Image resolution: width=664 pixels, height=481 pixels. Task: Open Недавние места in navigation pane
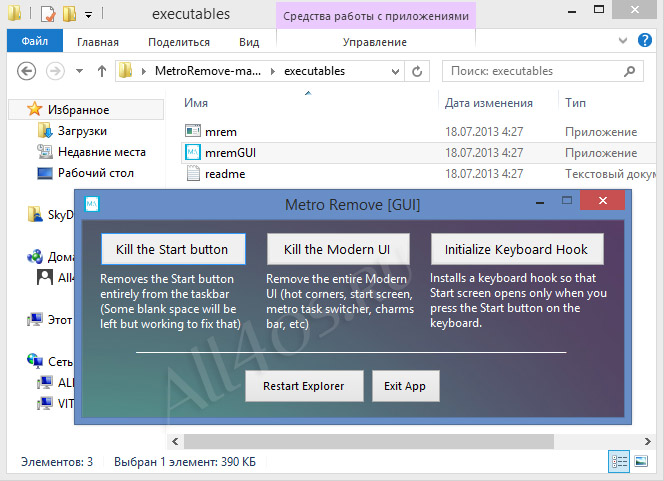click(x=102, y=152)
